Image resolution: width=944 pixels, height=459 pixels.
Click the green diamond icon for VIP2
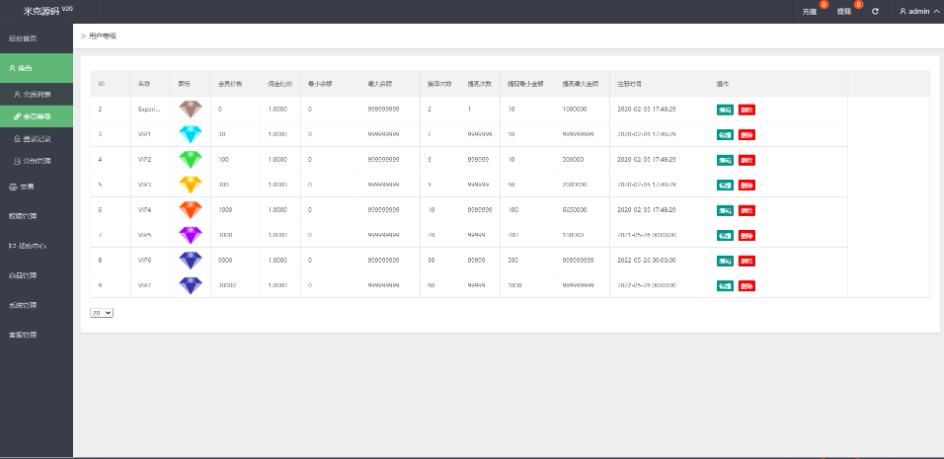tap(191, 160)
